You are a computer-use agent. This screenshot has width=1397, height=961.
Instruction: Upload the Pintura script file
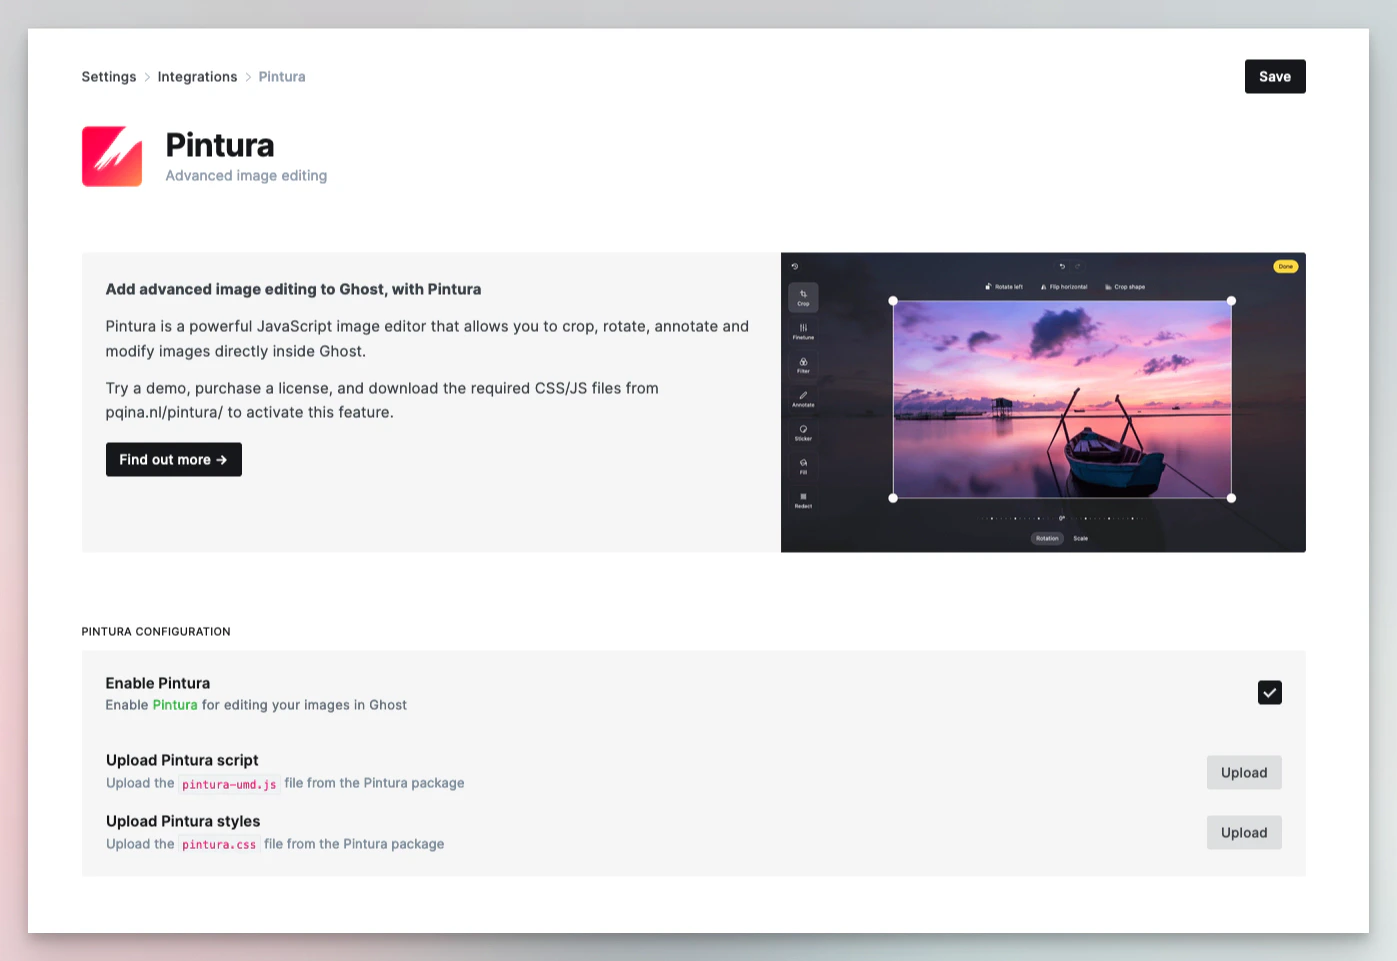coord(1244,772)
